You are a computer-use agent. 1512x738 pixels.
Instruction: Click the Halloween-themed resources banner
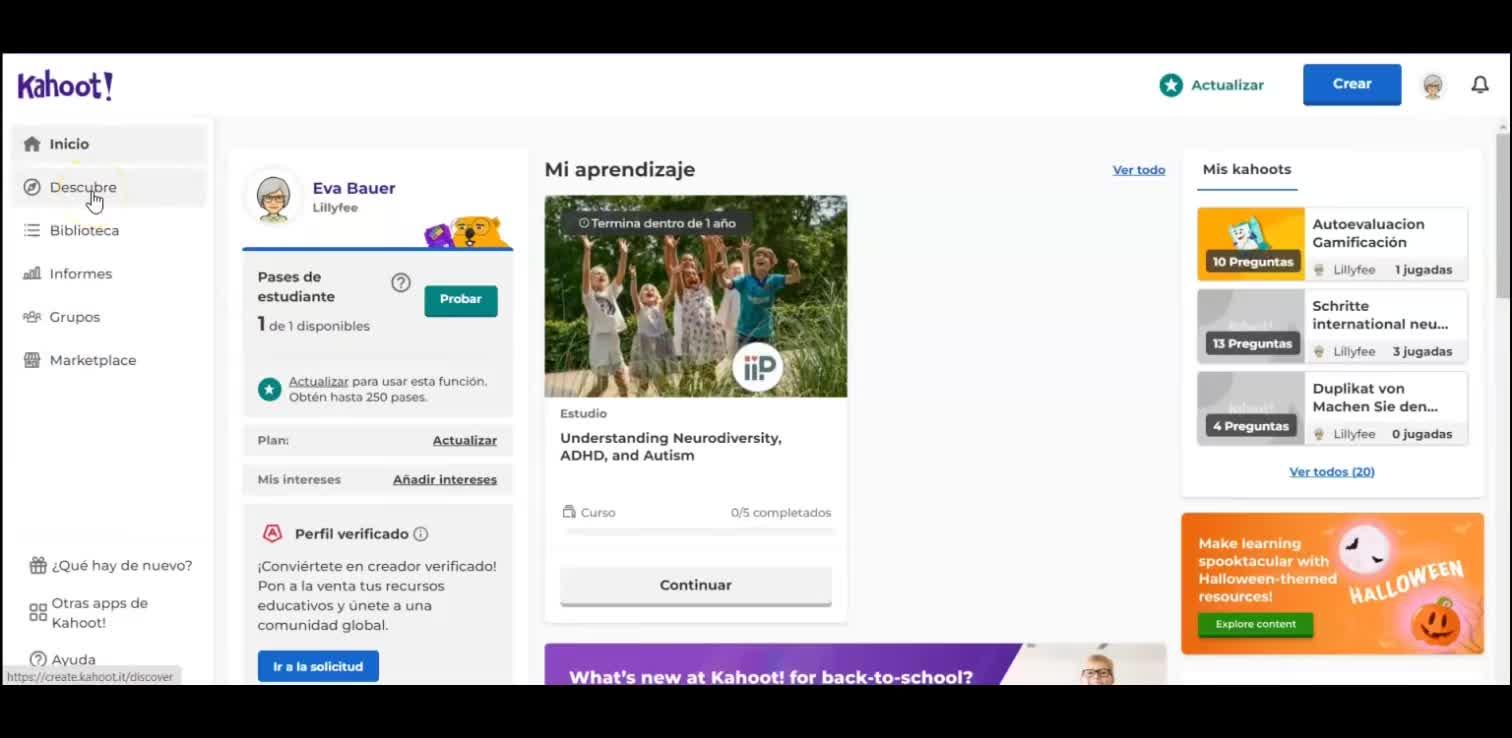tap(1332, 584)
